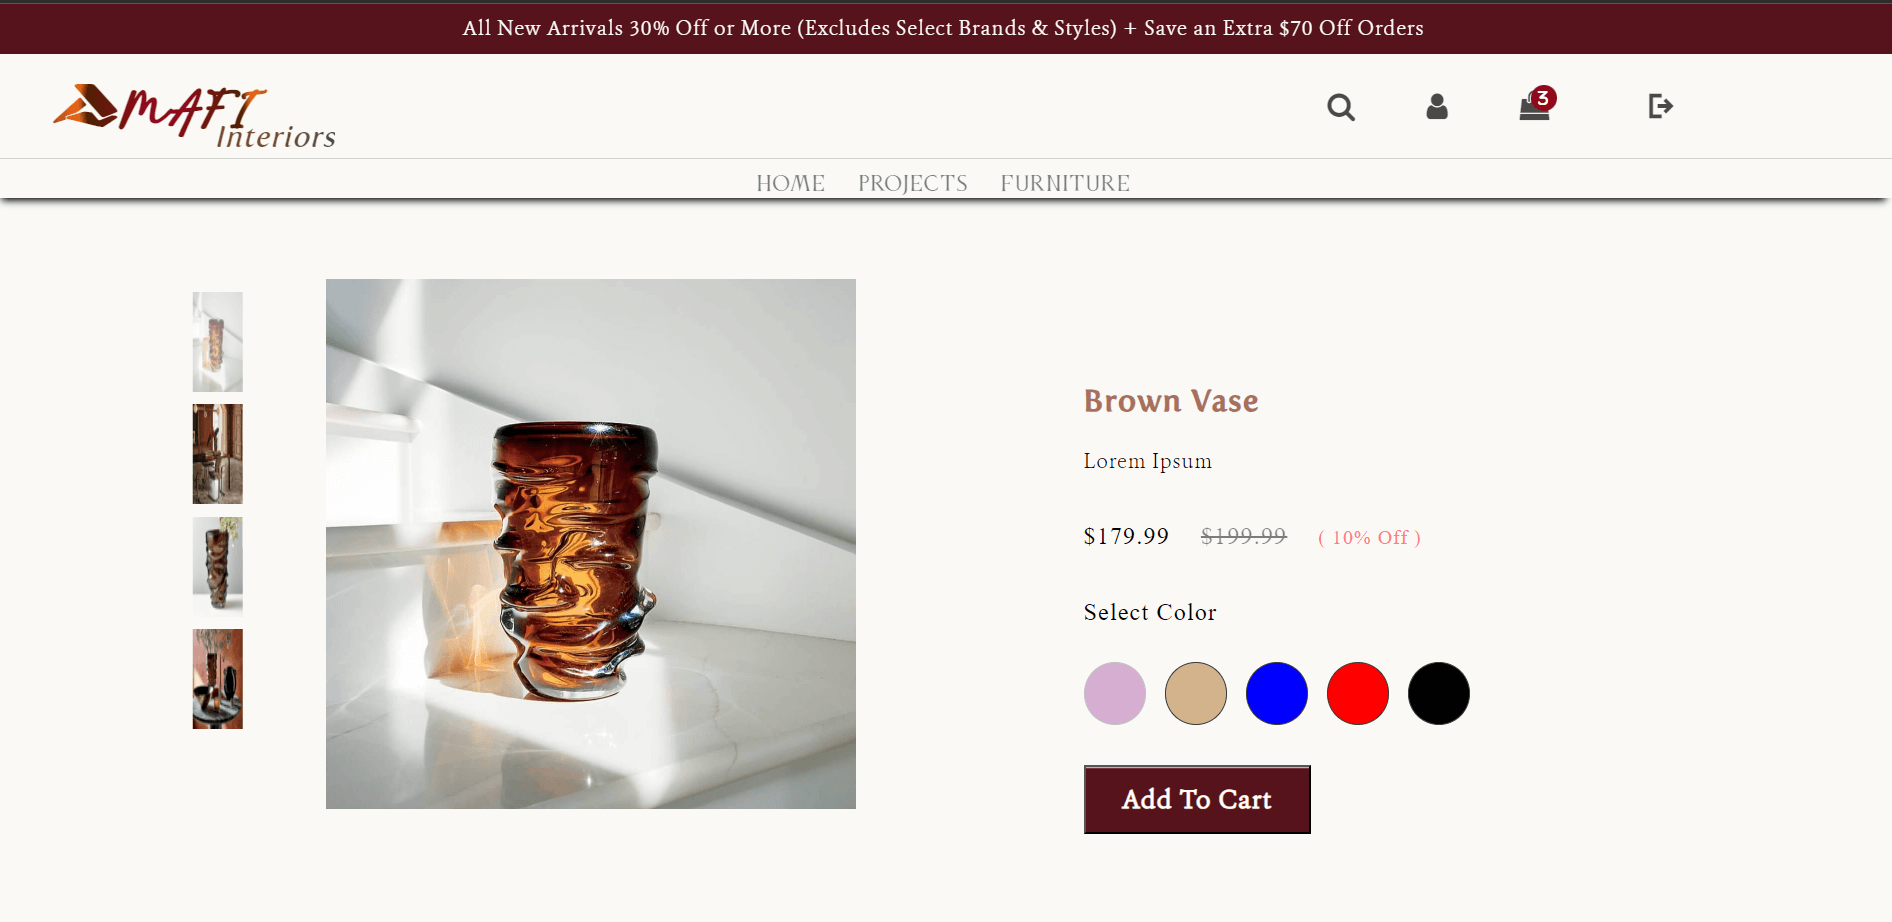View the first vase thumbnail
The width and height of the screenshot is (1892, 922).
218,342
